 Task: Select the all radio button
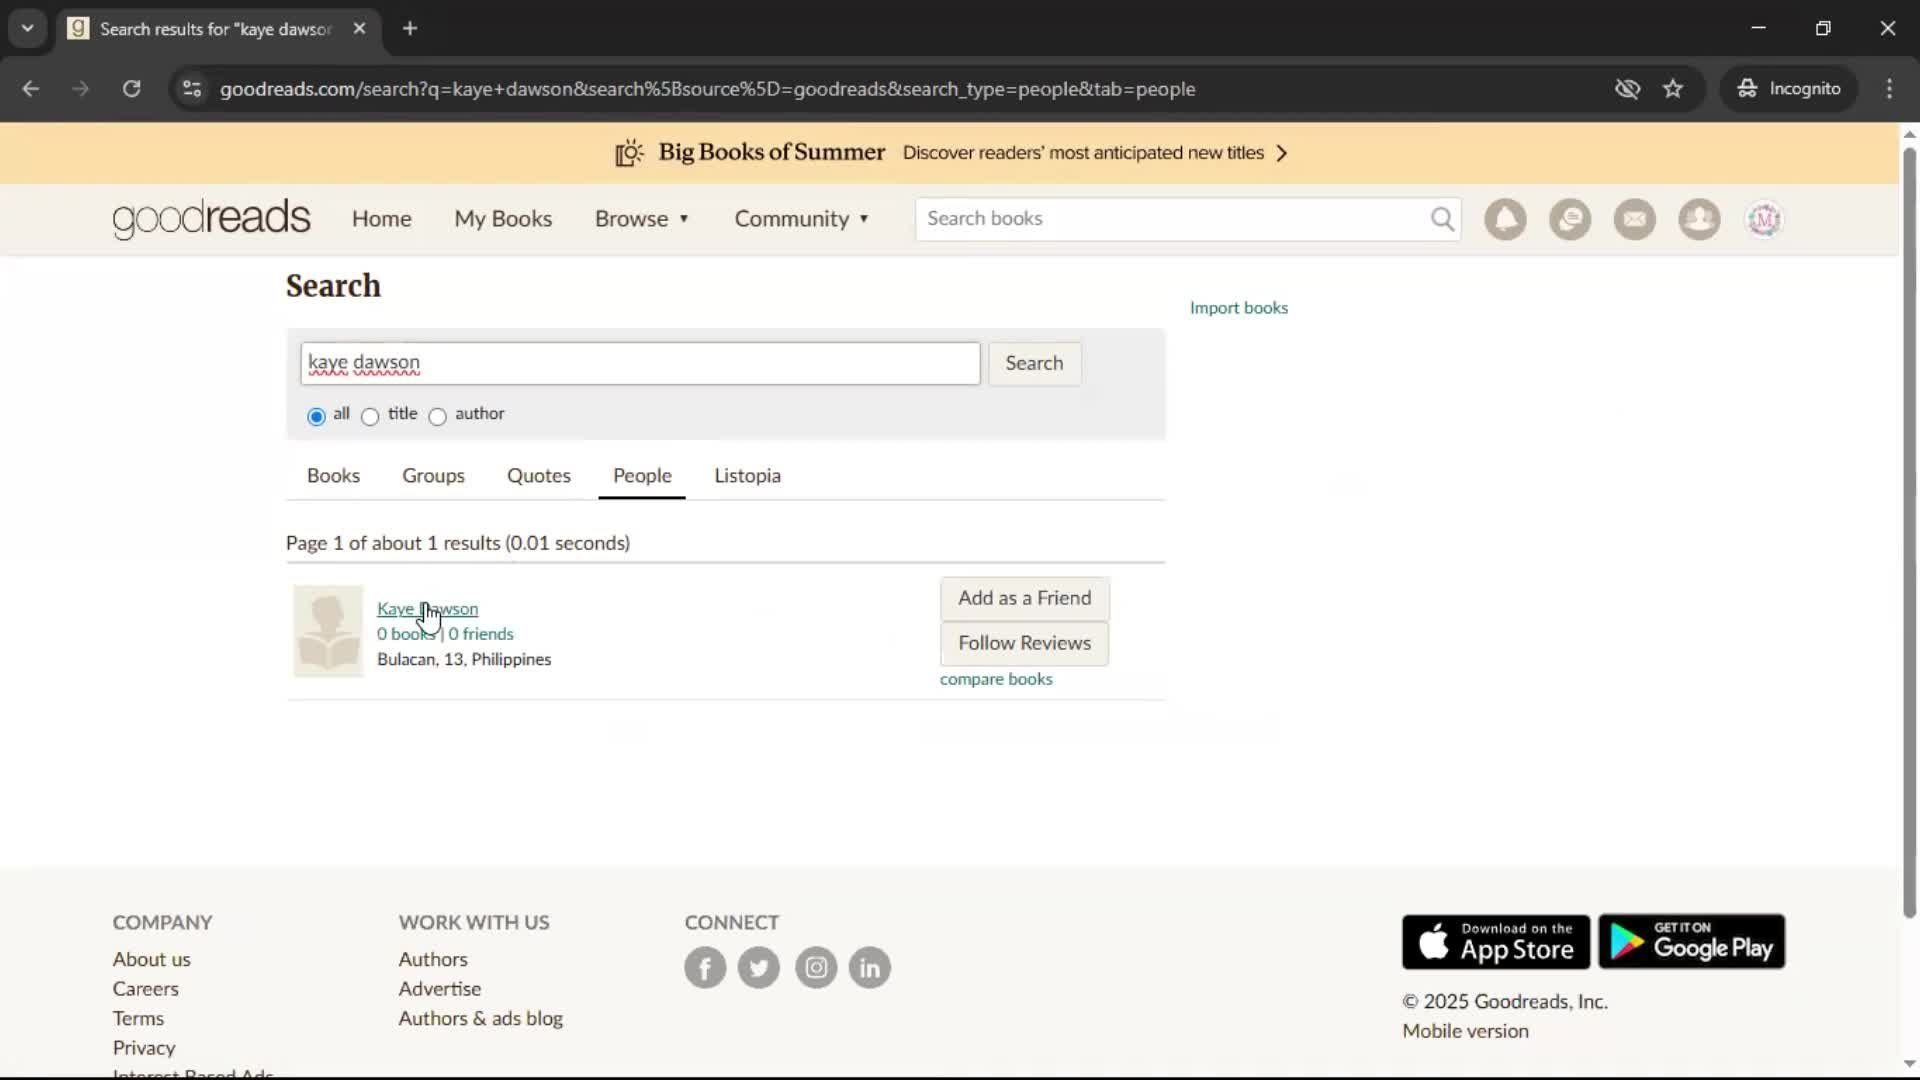click(x=317, y=416)
